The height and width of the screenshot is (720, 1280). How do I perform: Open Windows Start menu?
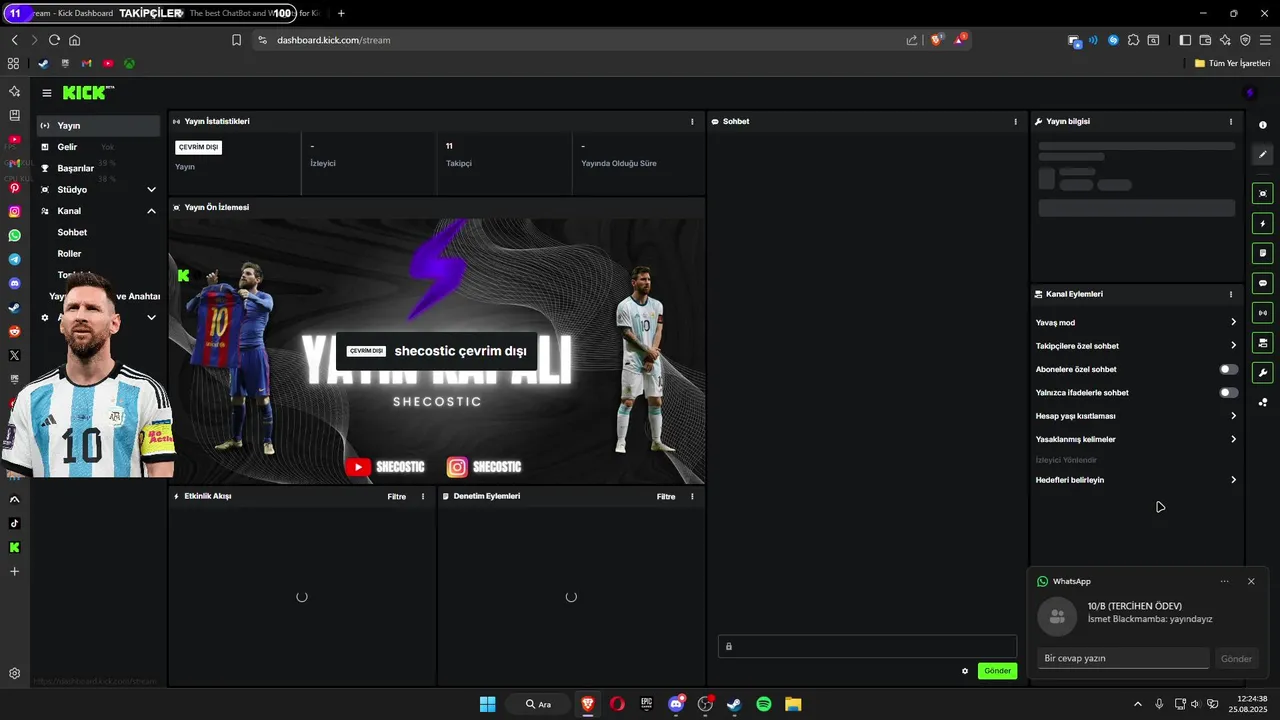(x=487, y=704)
